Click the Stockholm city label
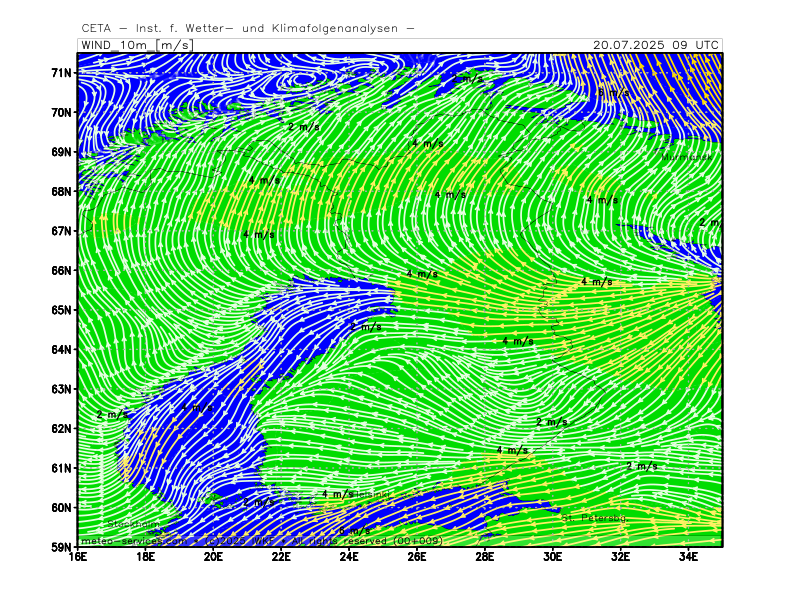The width and height of the screenshot is (800, 600). tap(134, 524)
